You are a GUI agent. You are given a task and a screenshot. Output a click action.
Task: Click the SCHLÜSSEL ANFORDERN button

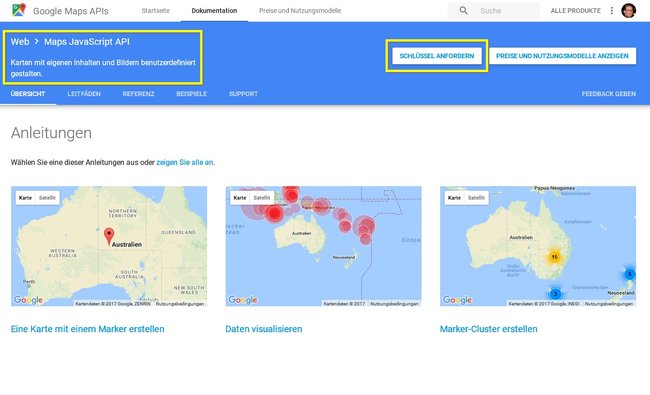pyautogui.click(x=437, y=56)
